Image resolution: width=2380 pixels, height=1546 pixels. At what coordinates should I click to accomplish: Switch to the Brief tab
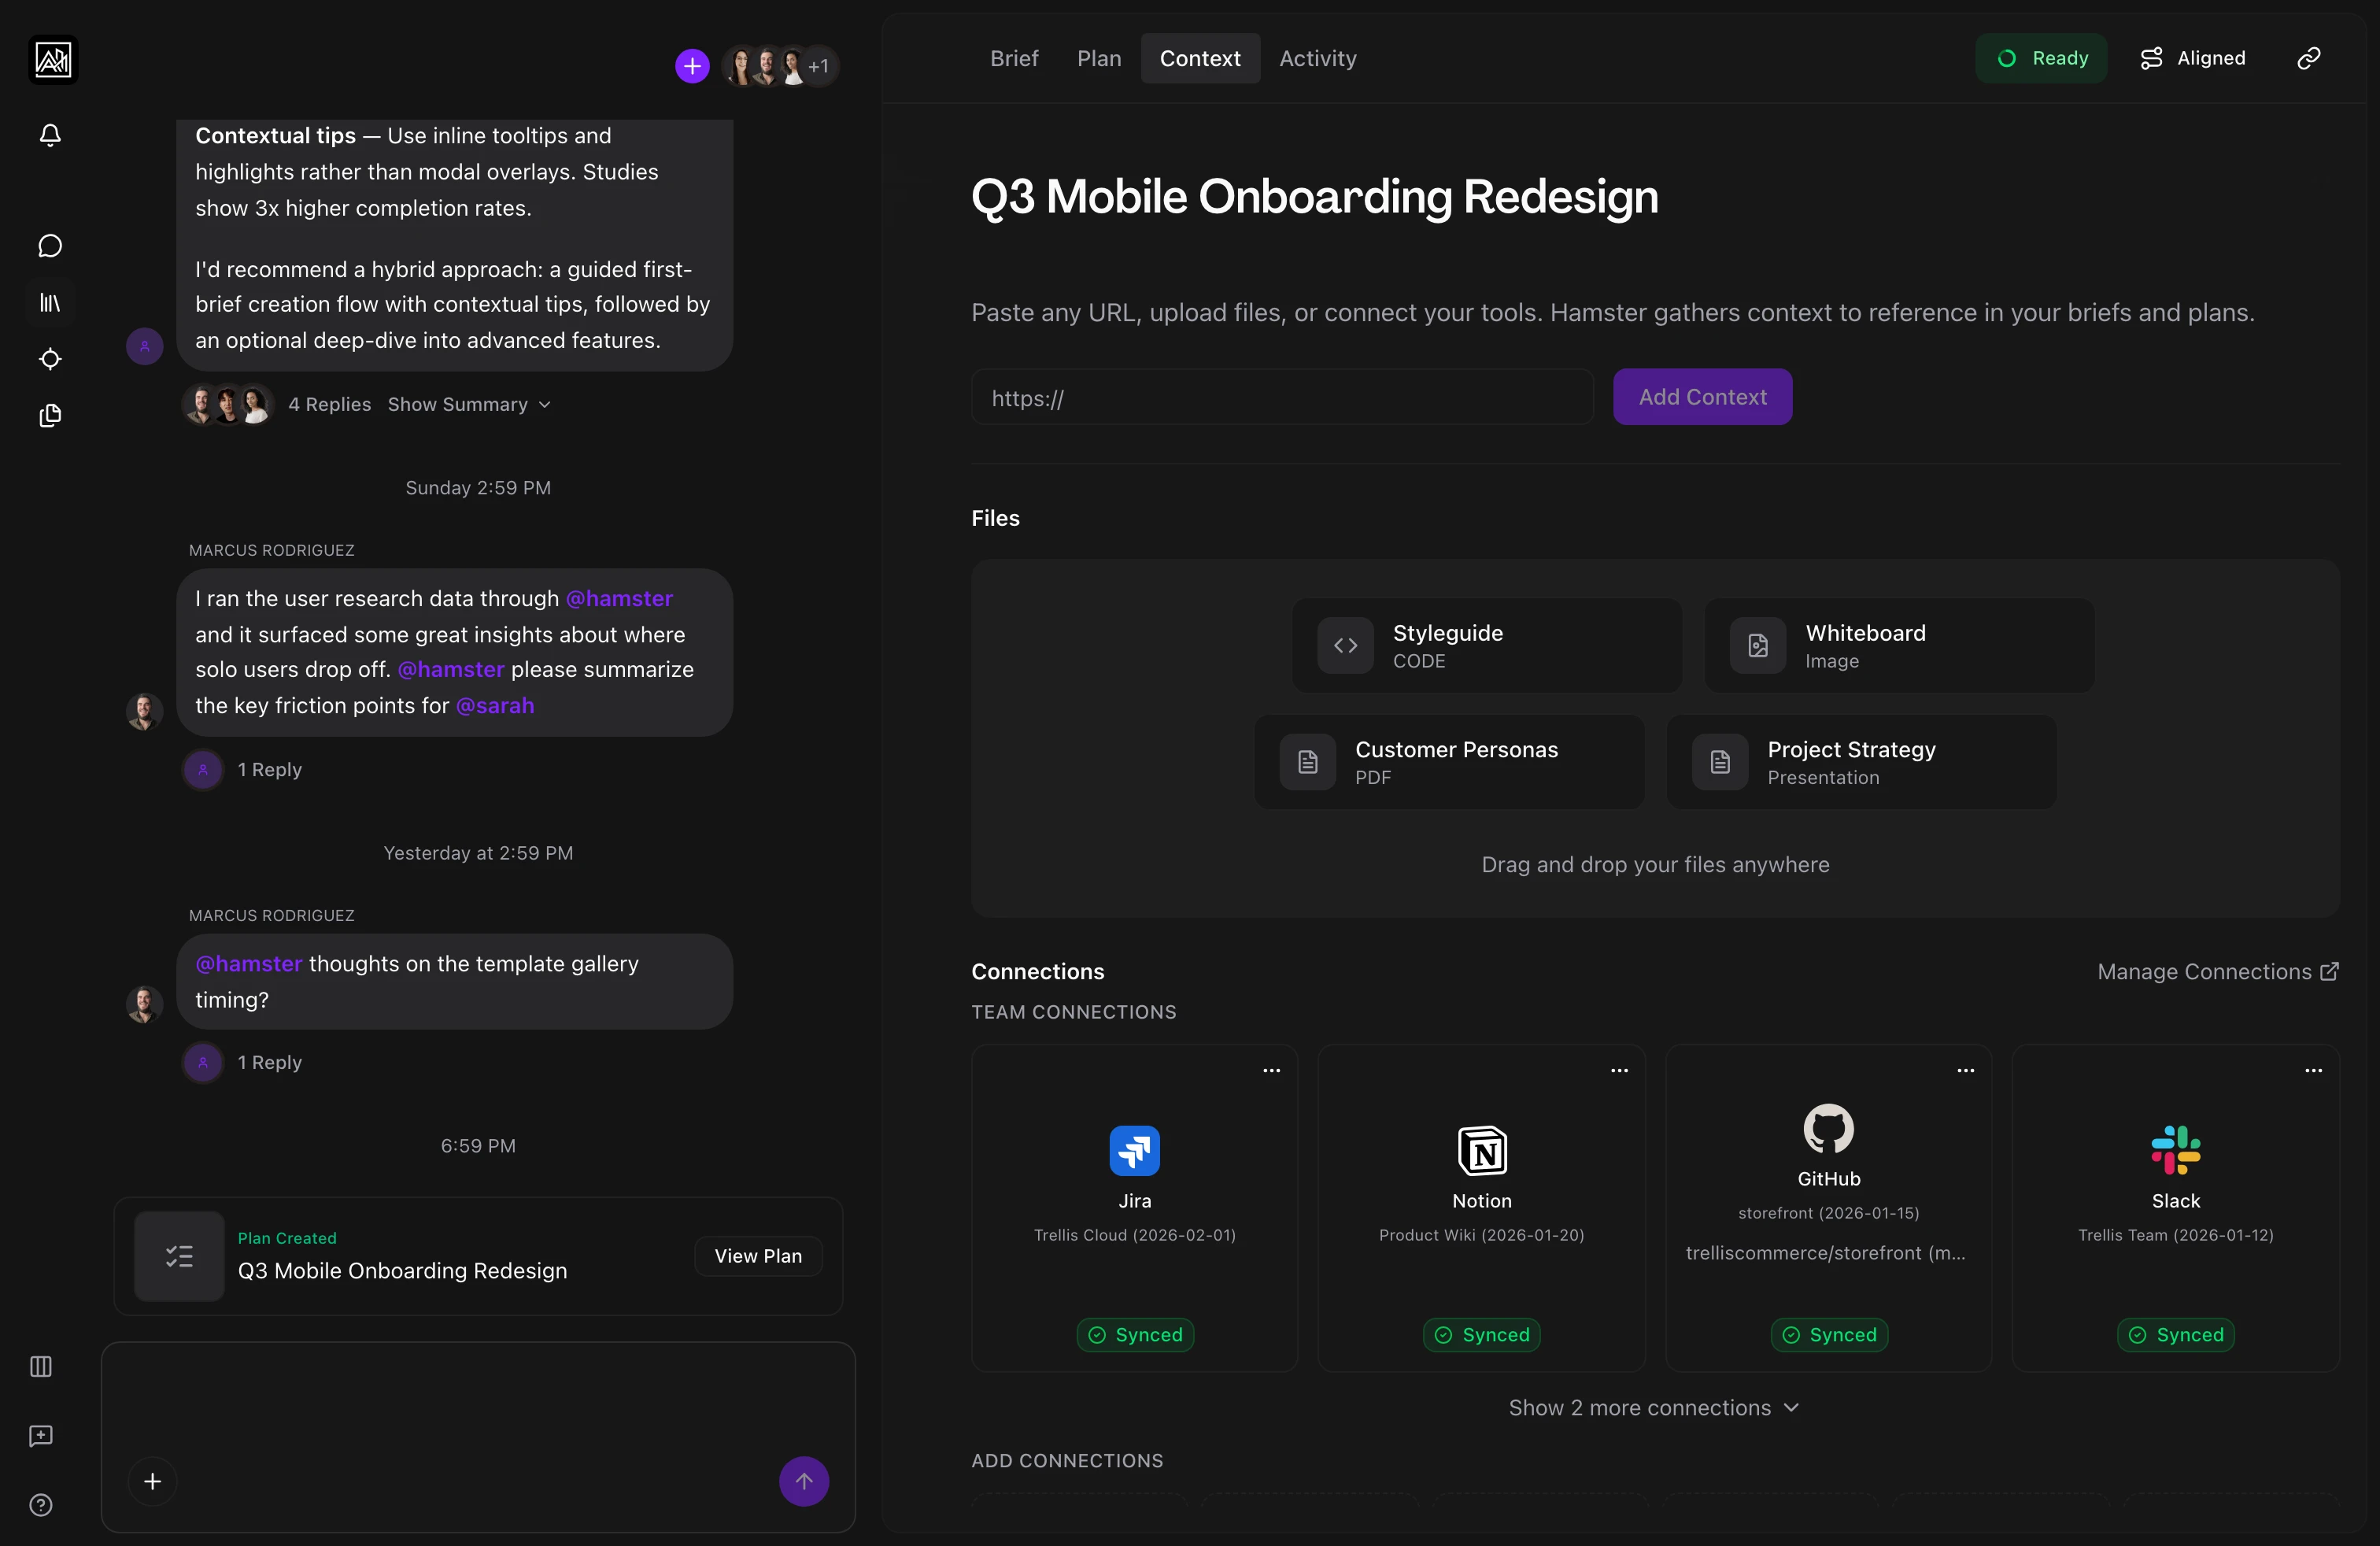1014,58
